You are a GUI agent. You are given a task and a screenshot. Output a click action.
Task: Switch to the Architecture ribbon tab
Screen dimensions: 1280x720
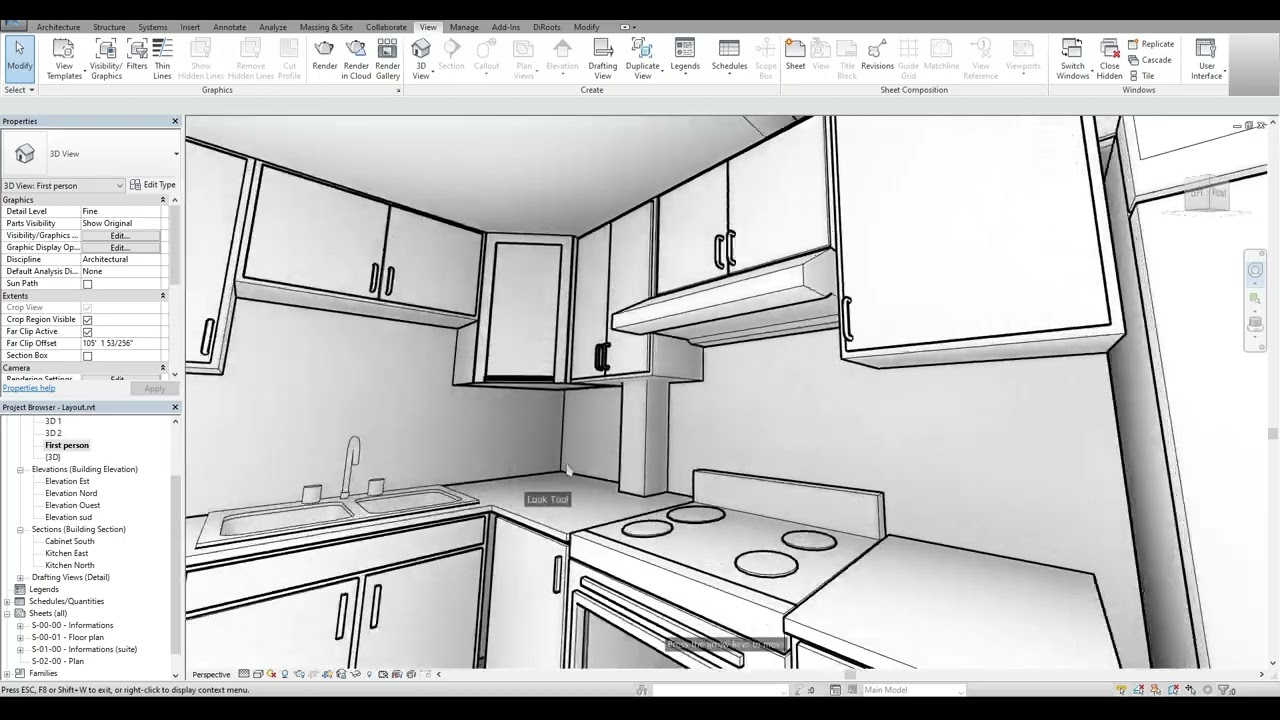[x=58, y=27]
